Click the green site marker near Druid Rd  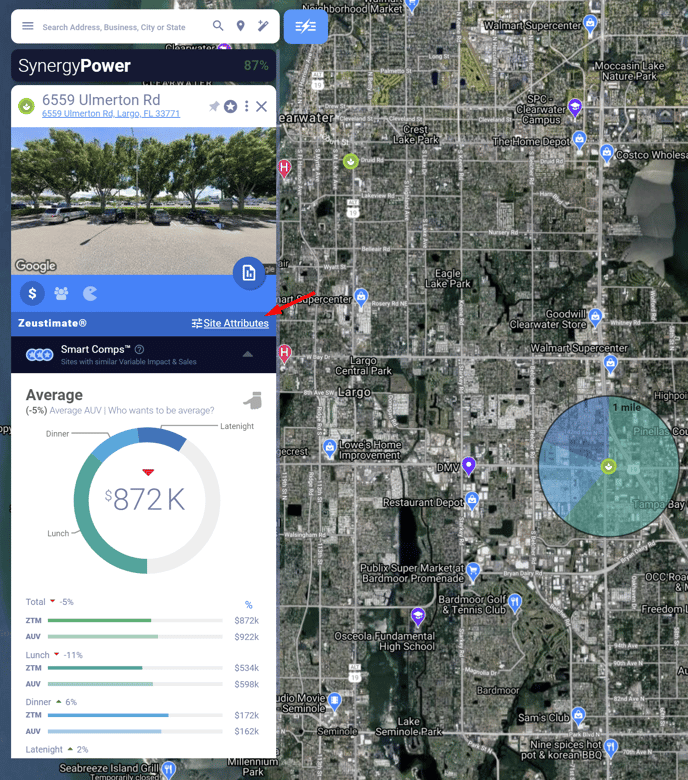pyautogui.click(x=351, y=161)
